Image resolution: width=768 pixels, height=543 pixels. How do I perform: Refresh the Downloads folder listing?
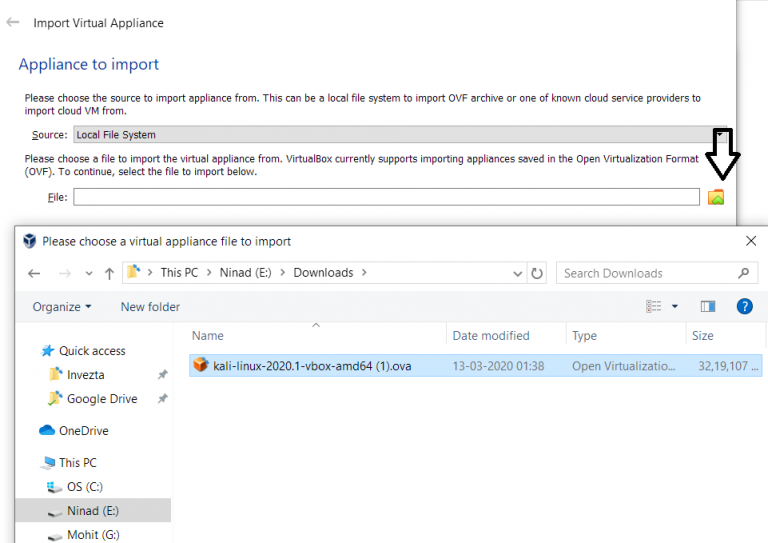[538, 273]
